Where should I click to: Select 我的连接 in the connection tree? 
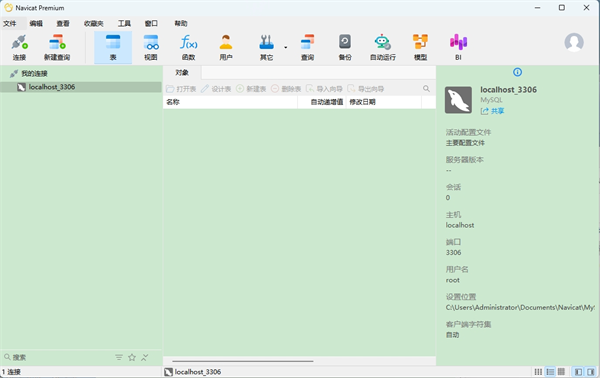pyautogui.click(x=34, y=73)
